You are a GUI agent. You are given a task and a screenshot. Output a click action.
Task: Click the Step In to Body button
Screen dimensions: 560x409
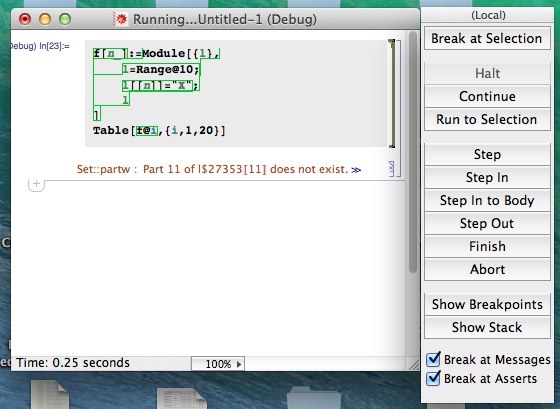[487, 200]
